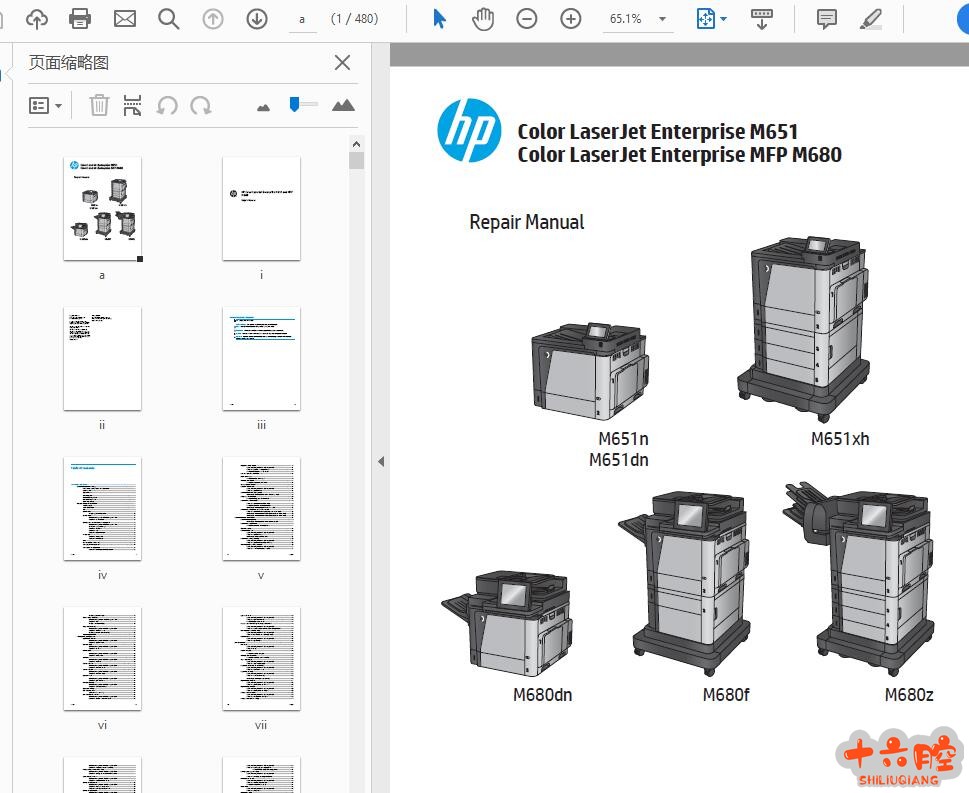
Task: Select the hand pan tool
Action: [x=483, y=19]
